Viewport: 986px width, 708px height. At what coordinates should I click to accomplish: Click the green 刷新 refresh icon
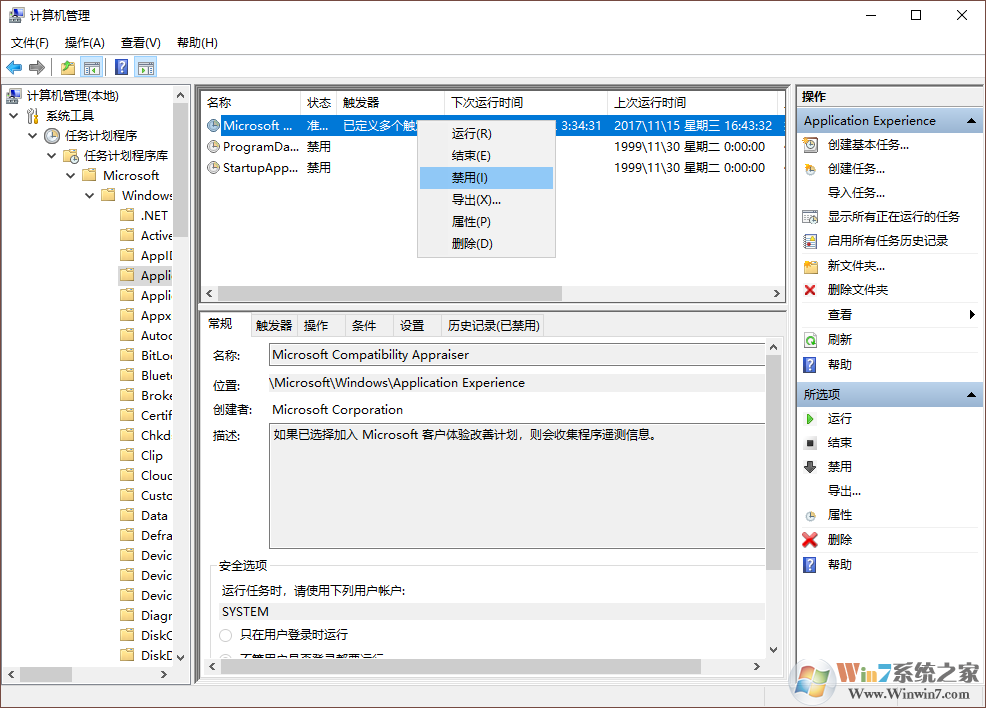pos(808,339)
